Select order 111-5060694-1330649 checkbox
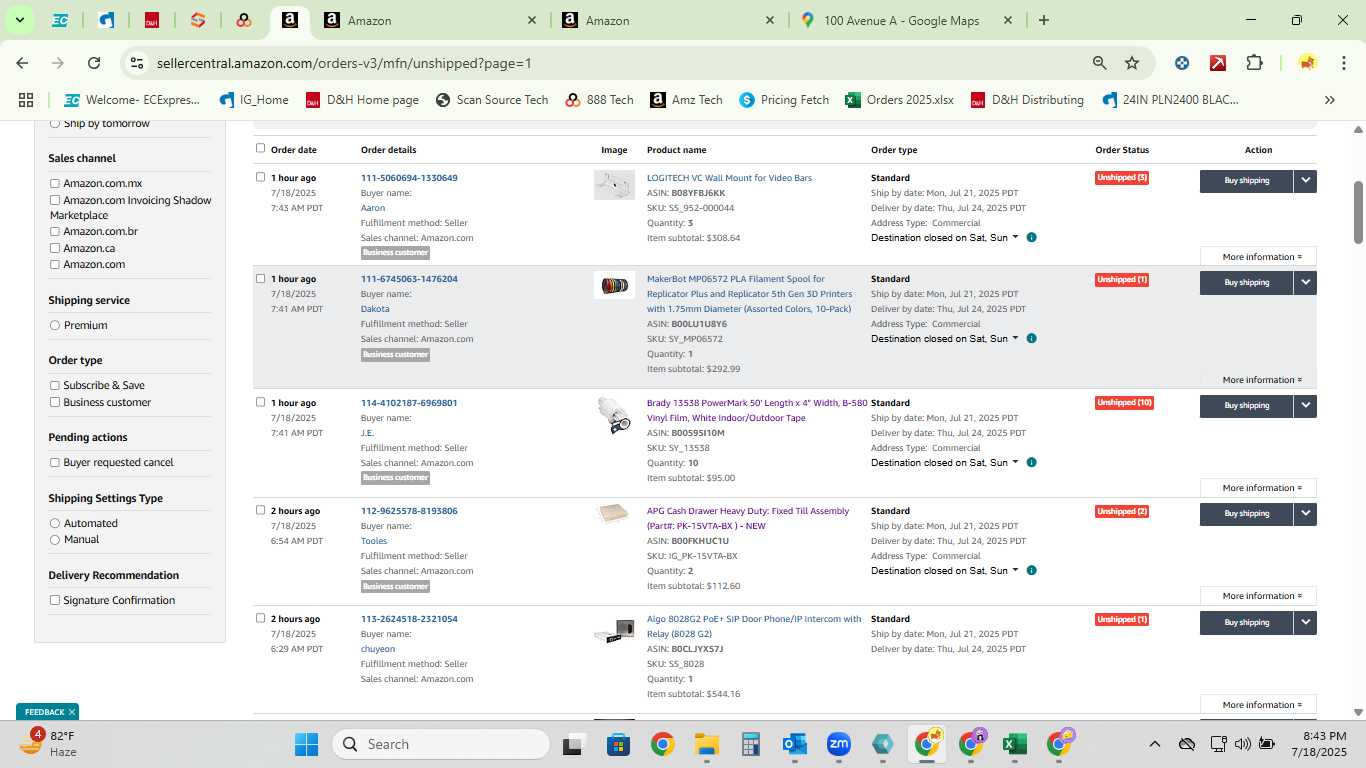 (x=260, y=177)
